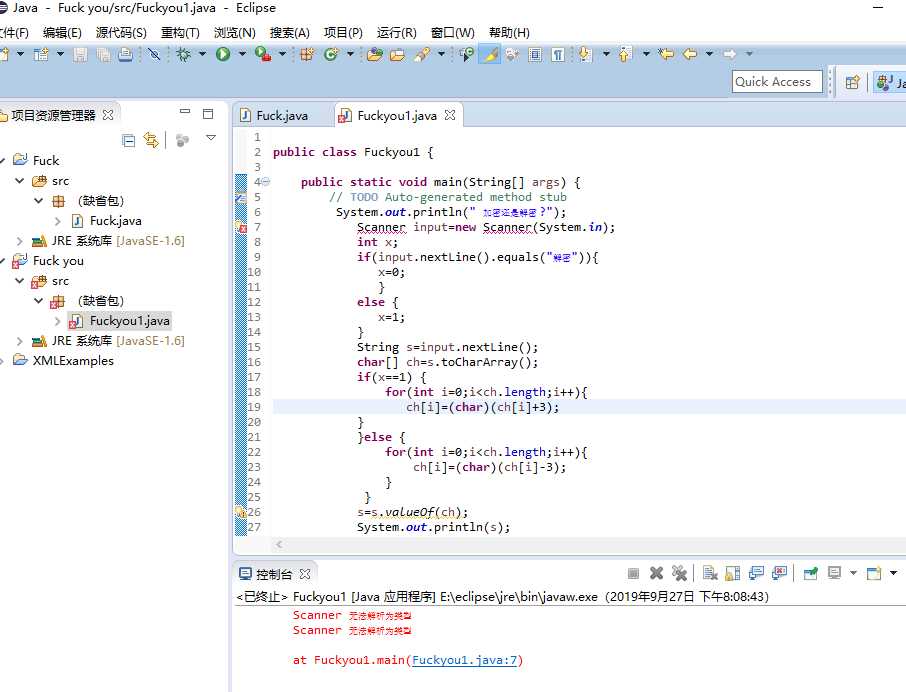This screenshot has height=692, width=906.
Task: Close the 项目资源管理器 view
Action: 108,114
